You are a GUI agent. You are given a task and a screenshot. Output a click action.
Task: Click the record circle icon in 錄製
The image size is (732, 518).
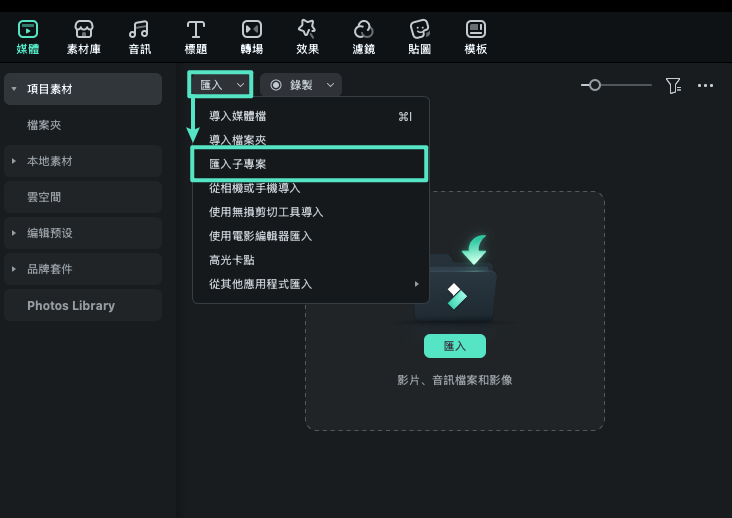coord(276,85)
